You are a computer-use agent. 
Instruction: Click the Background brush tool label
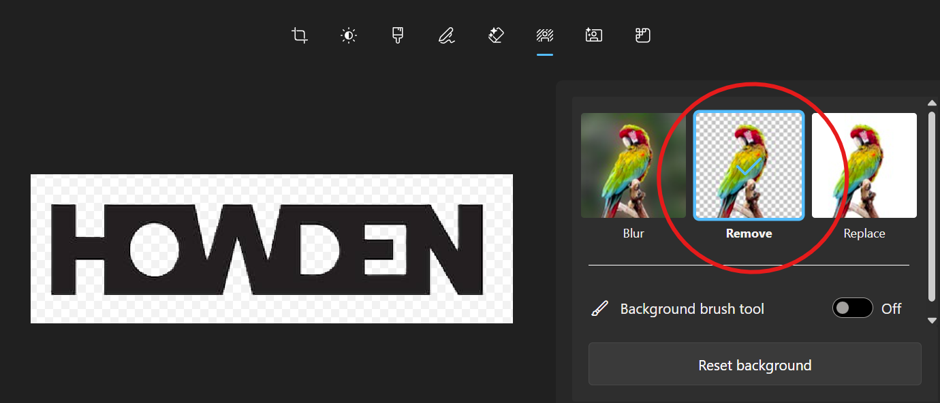pos(692,309)
